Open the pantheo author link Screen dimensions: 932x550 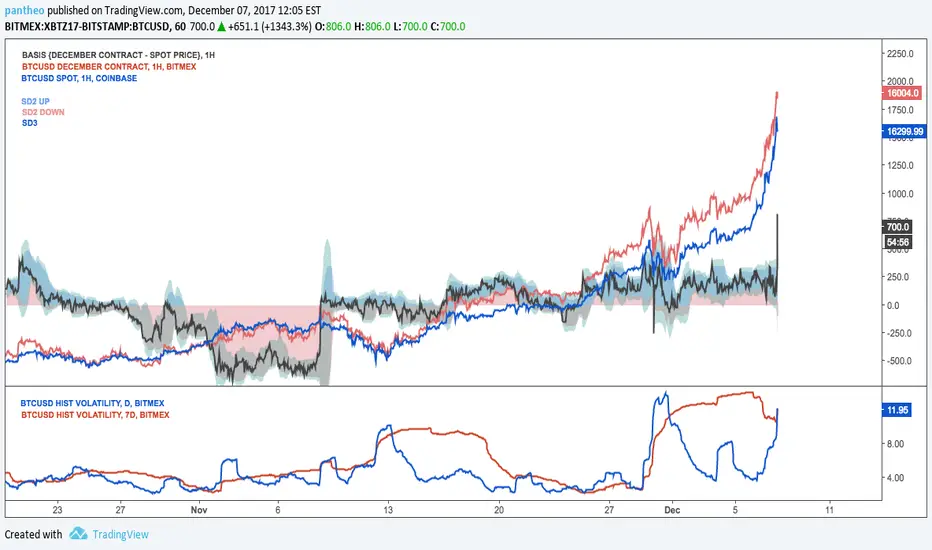24,11
